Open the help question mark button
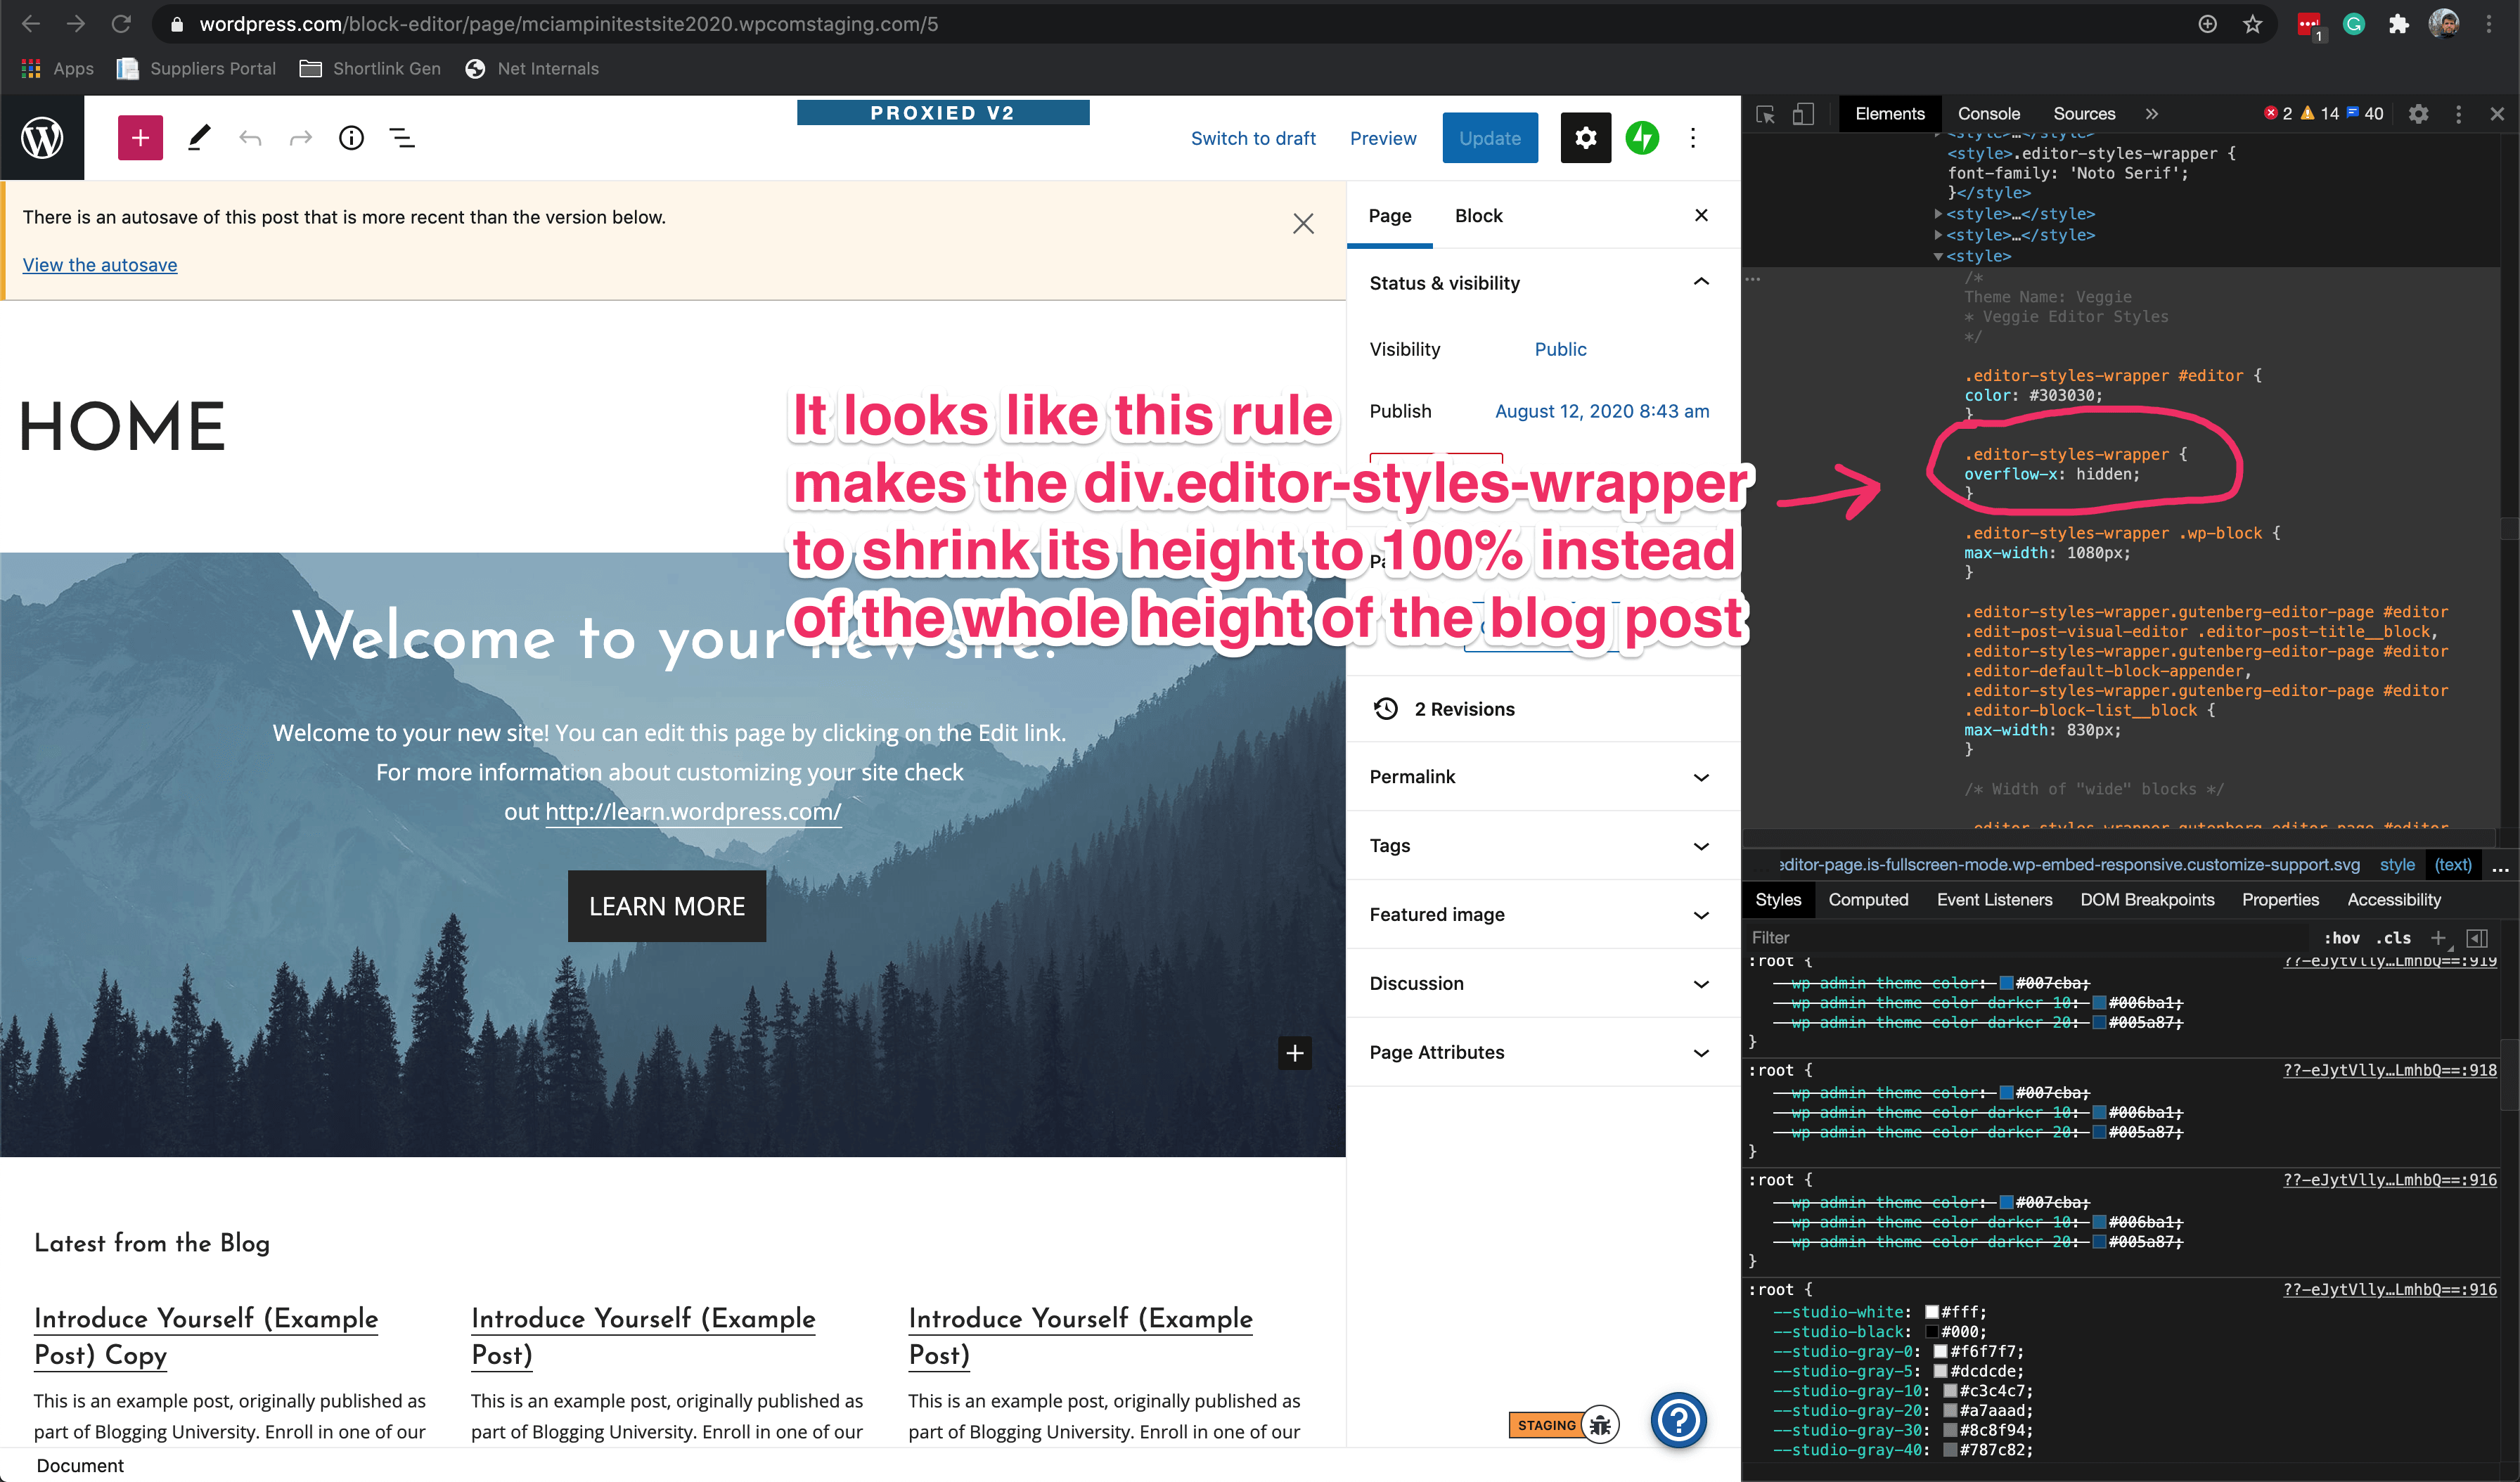Screen dimensions: 2520x1482 coord(1678,1420)
